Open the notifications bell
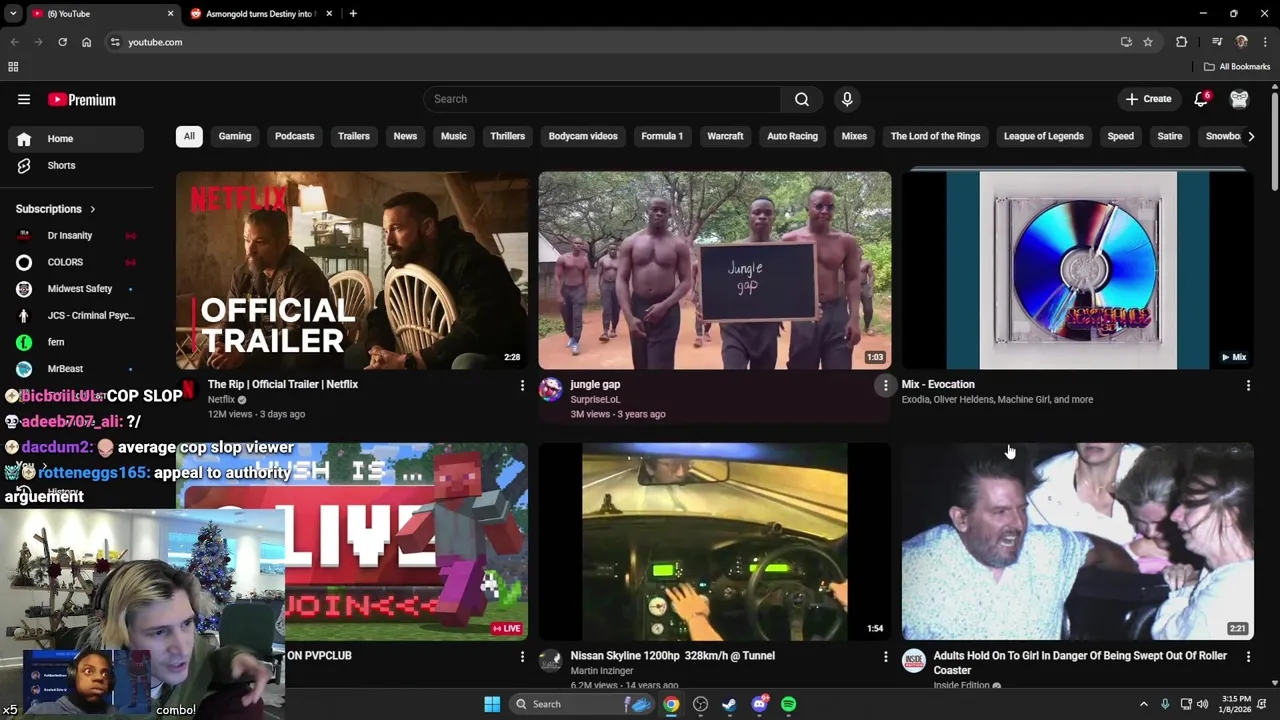The height and width of the screenshot is (720, 1280). (x=1201, y=99)
